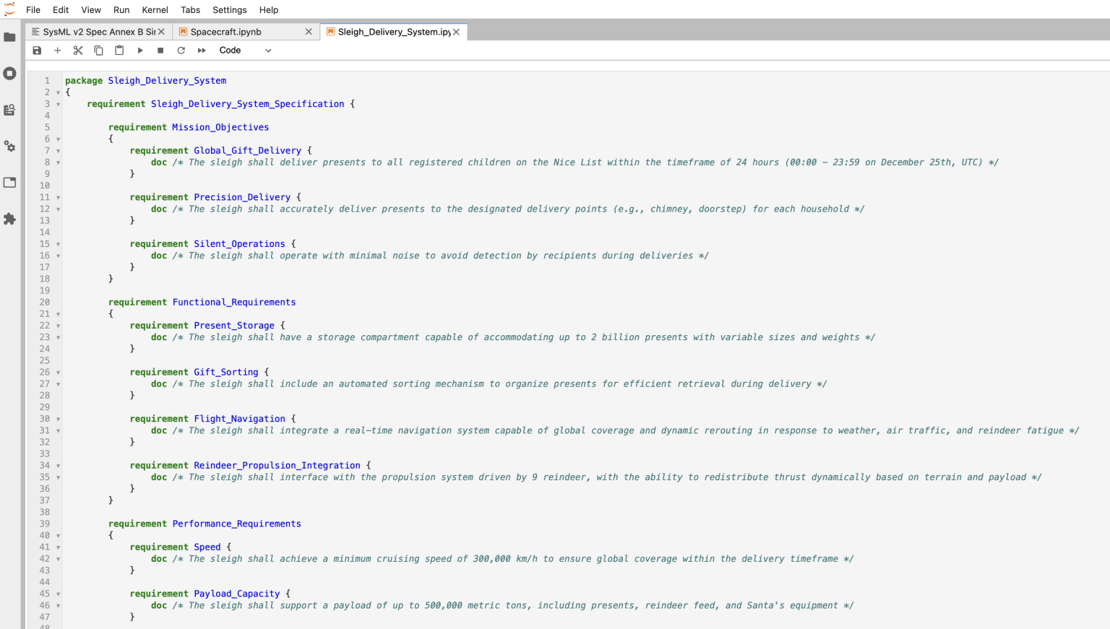1110x629 pixels.
Task: Collapse Global_Gift_Delivery fold at line 7
Action: 58,151
